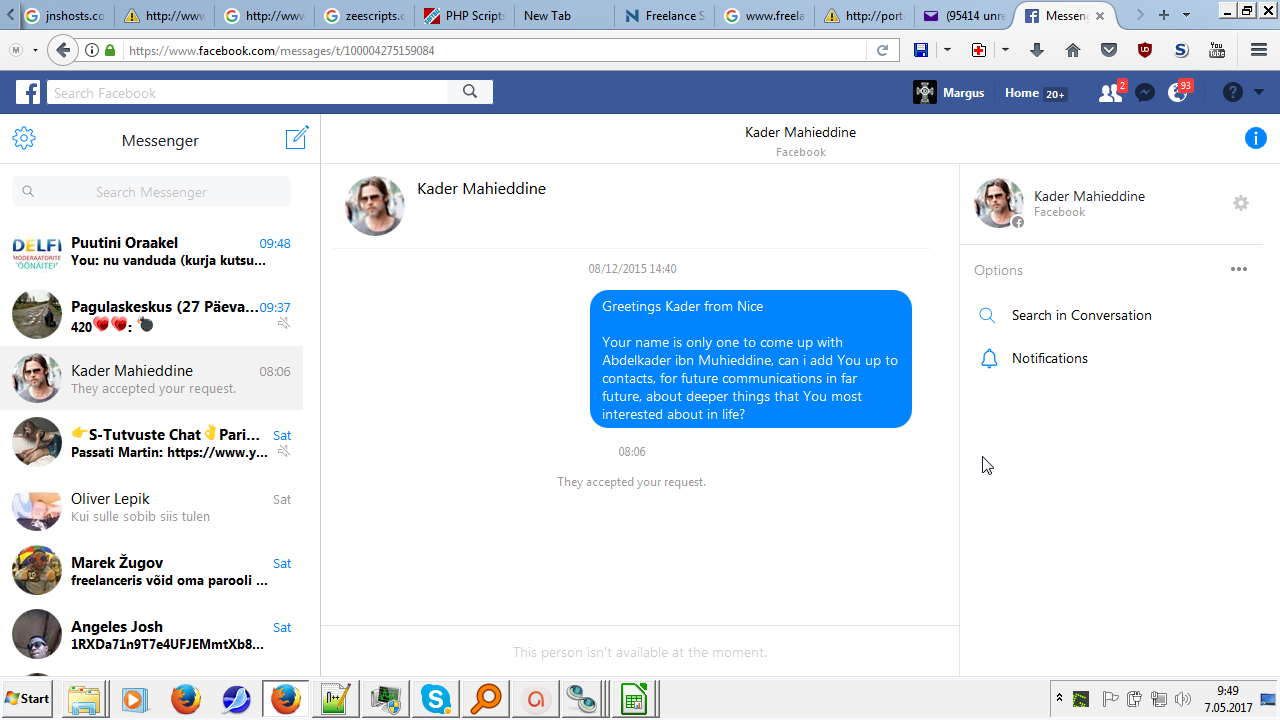
Task: Open the Firefox hamburger menu
Action: [1259, 50]
